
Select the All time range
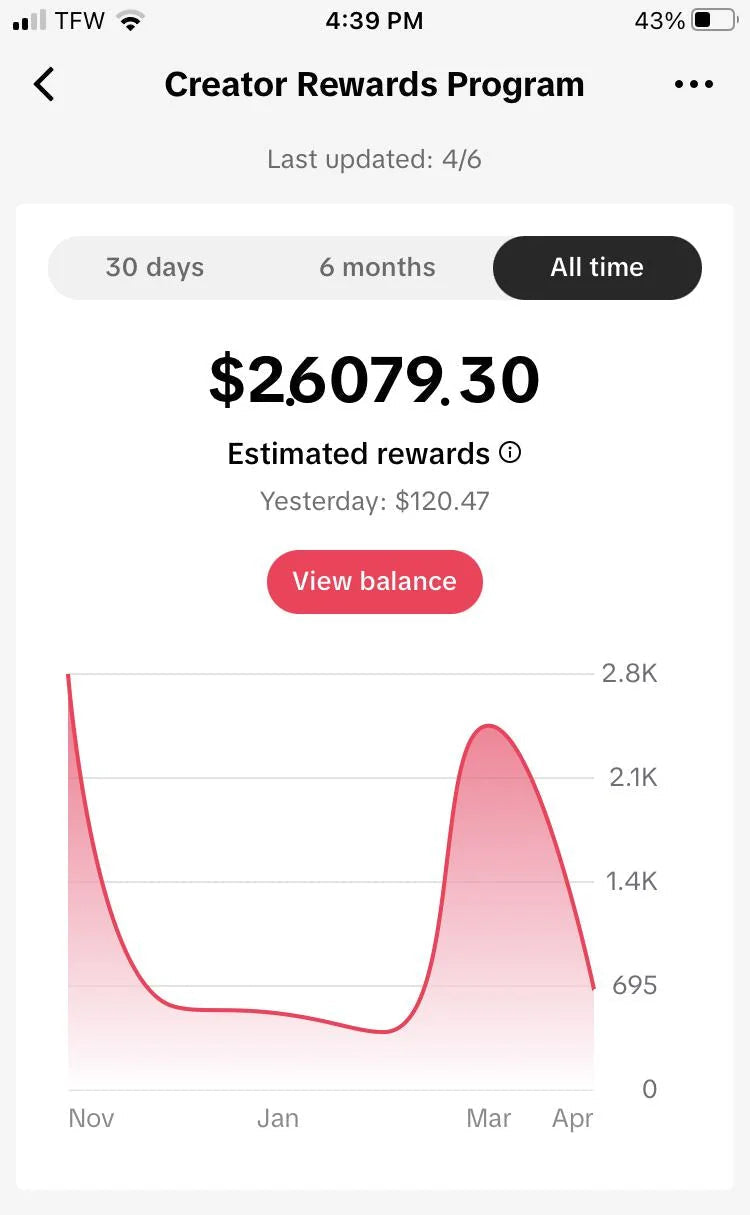point(597,267)
